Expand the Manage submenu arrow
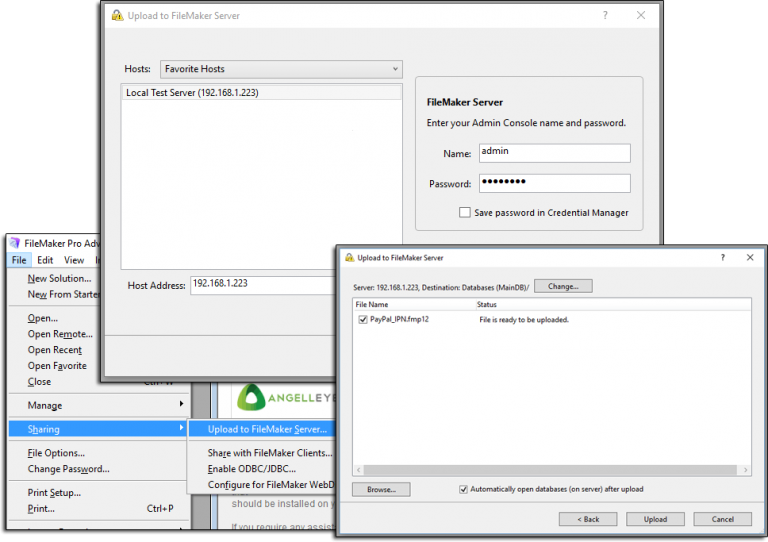Image resolution: width=768 pixels, height=542 pixels. [x=181, y=404]
